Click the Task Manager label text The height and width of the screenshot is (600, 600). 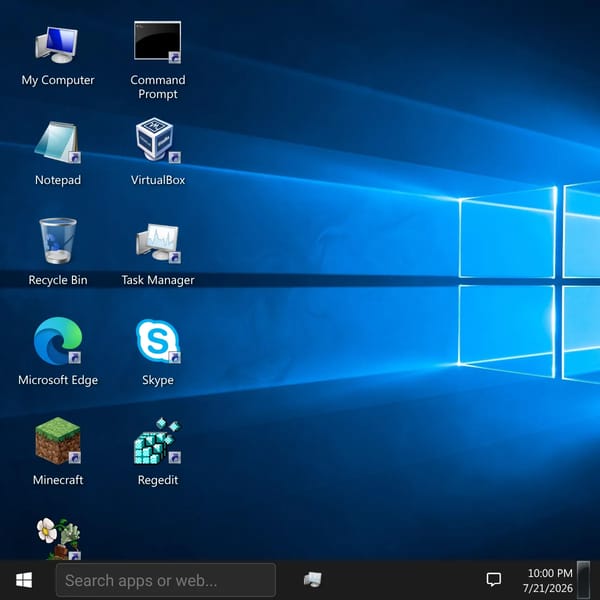(x=158, y=280)
